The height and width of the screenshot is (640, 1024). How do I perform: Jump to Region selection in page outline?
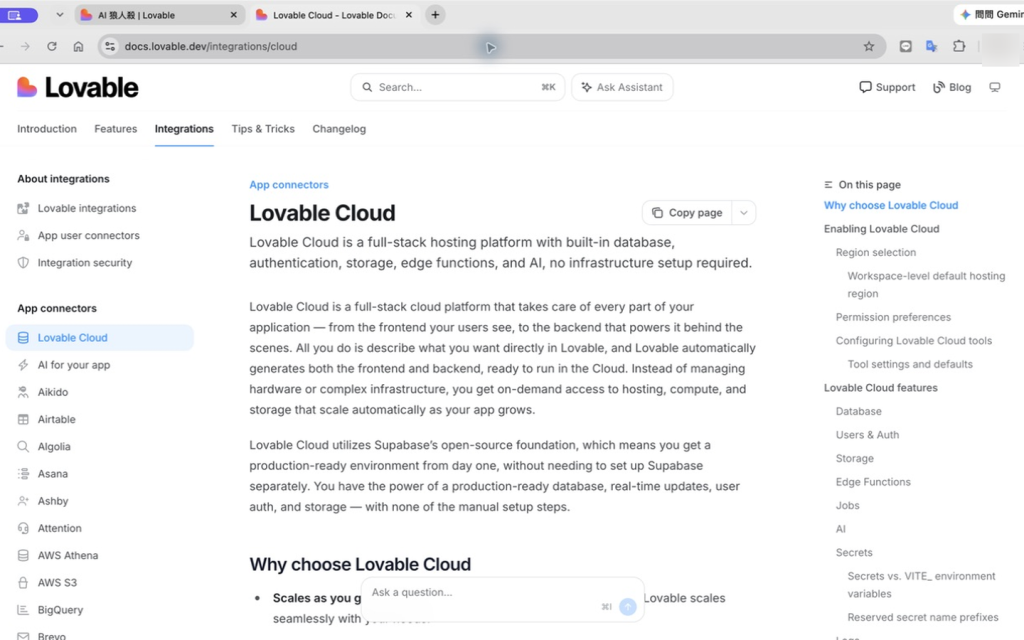coord(876,252)
